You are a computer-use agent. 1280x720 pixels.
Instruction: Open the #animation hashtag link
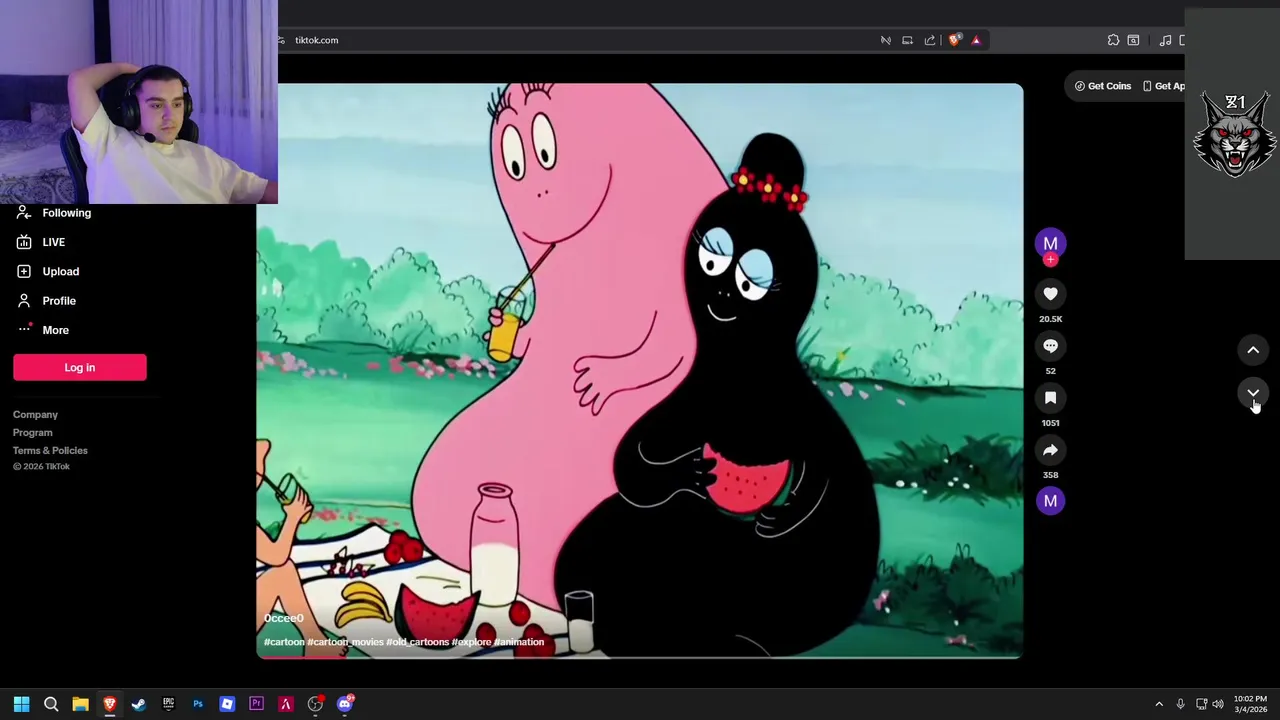519,642
